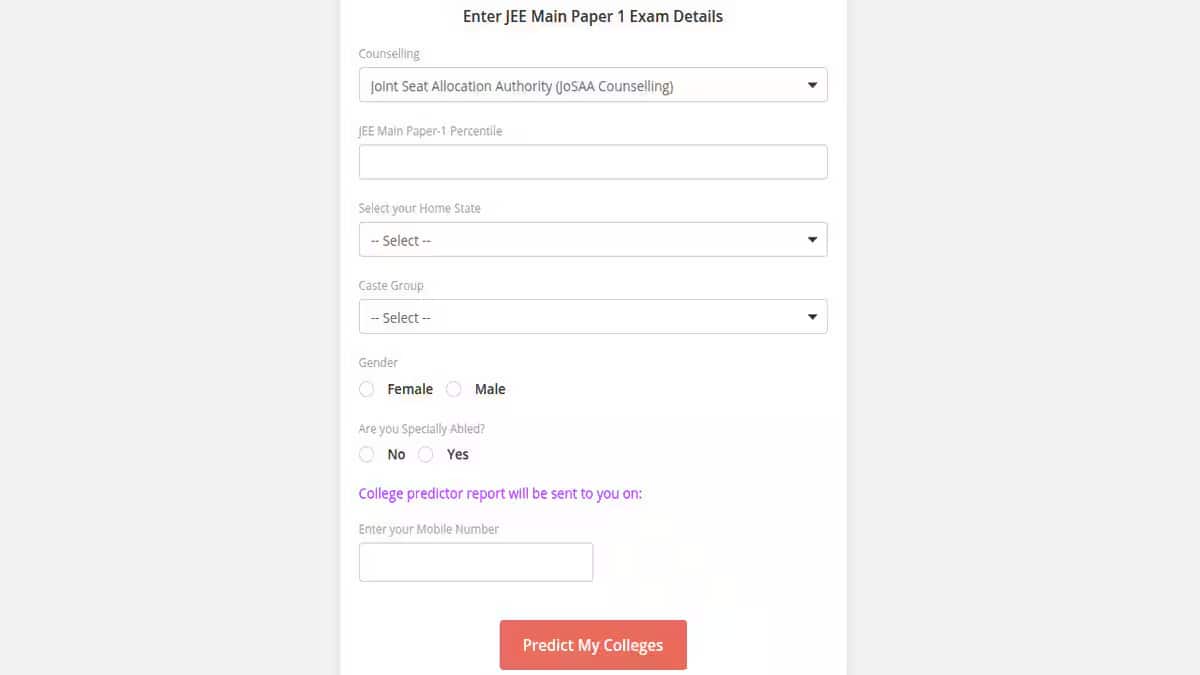Click the JEE Main Paper-1 Percentile field
The height and width of the screenshot is (675, 1200).
coord(592,162)
